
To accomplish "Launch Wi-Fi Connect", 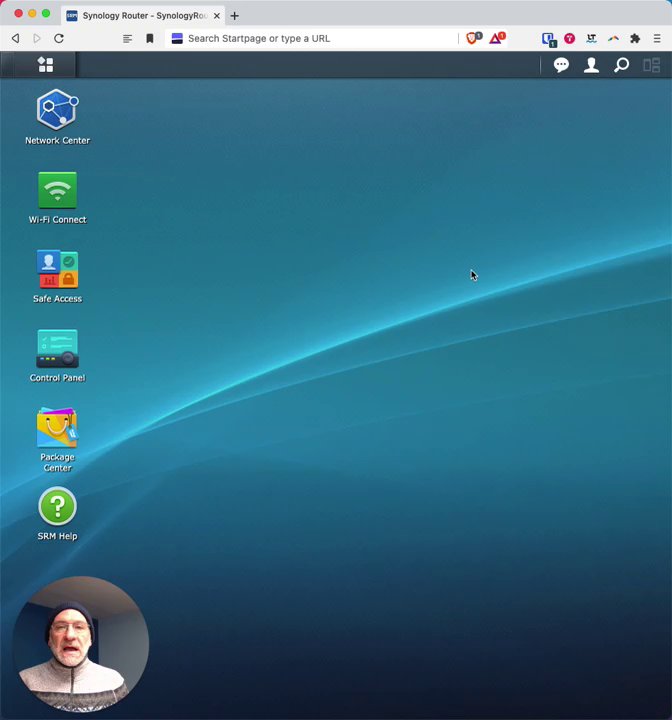I will tap(57, 198).
